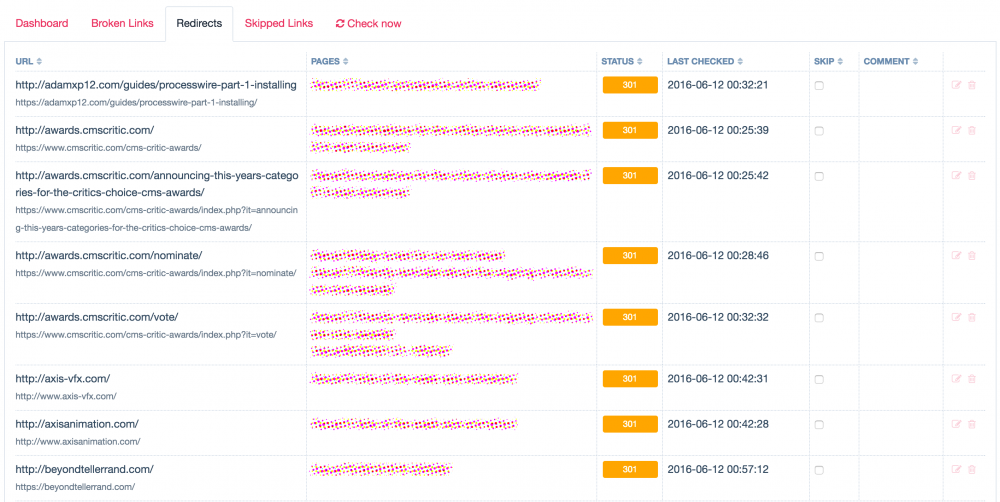Click timestamp 2016-06-12 00:42:28
Viewport: 1000px width, 502px height.
[717, 424]
